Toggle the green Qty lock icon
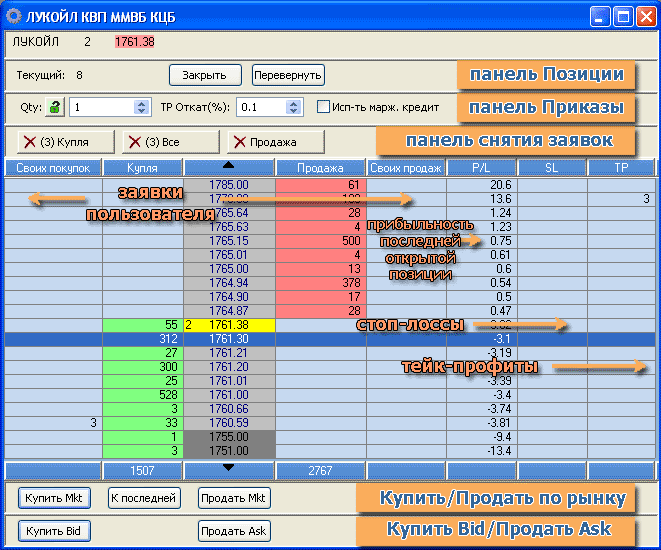Image resolution: width=661 pixels, height=550 pixels. click(55, 107)
